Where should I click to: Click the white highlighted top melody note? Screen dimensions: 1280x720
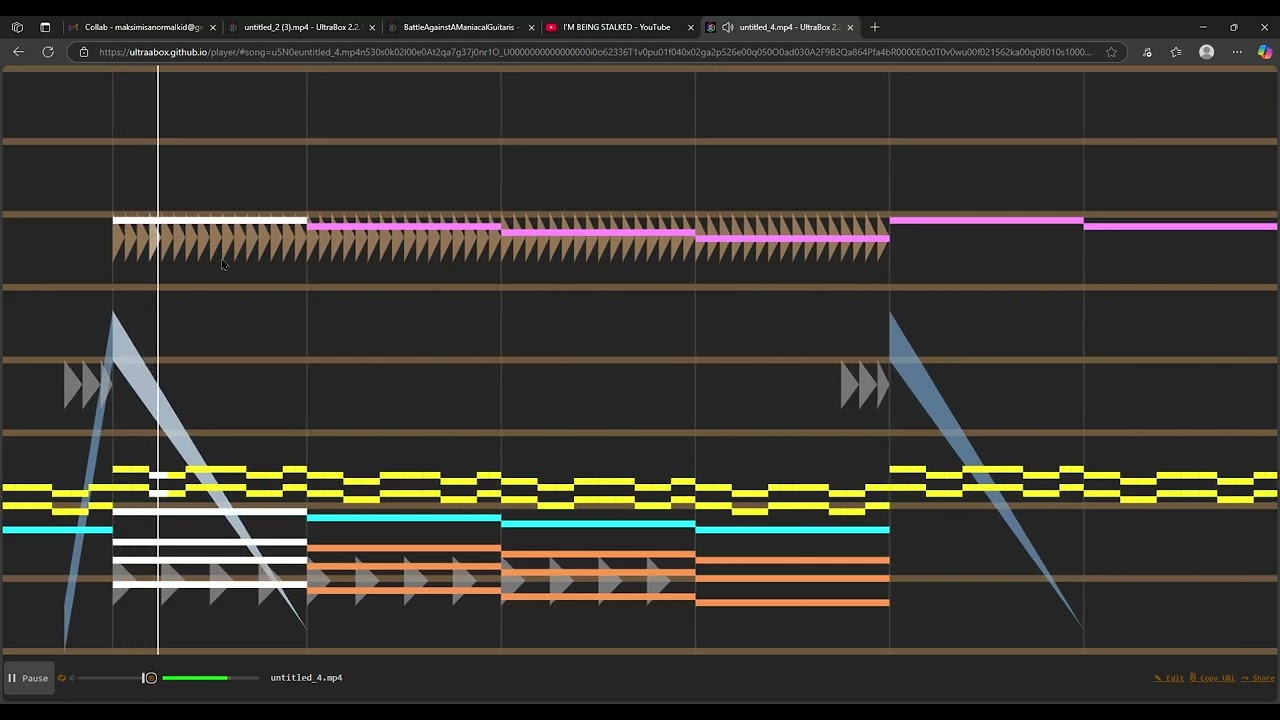click(x=210, y=219)
